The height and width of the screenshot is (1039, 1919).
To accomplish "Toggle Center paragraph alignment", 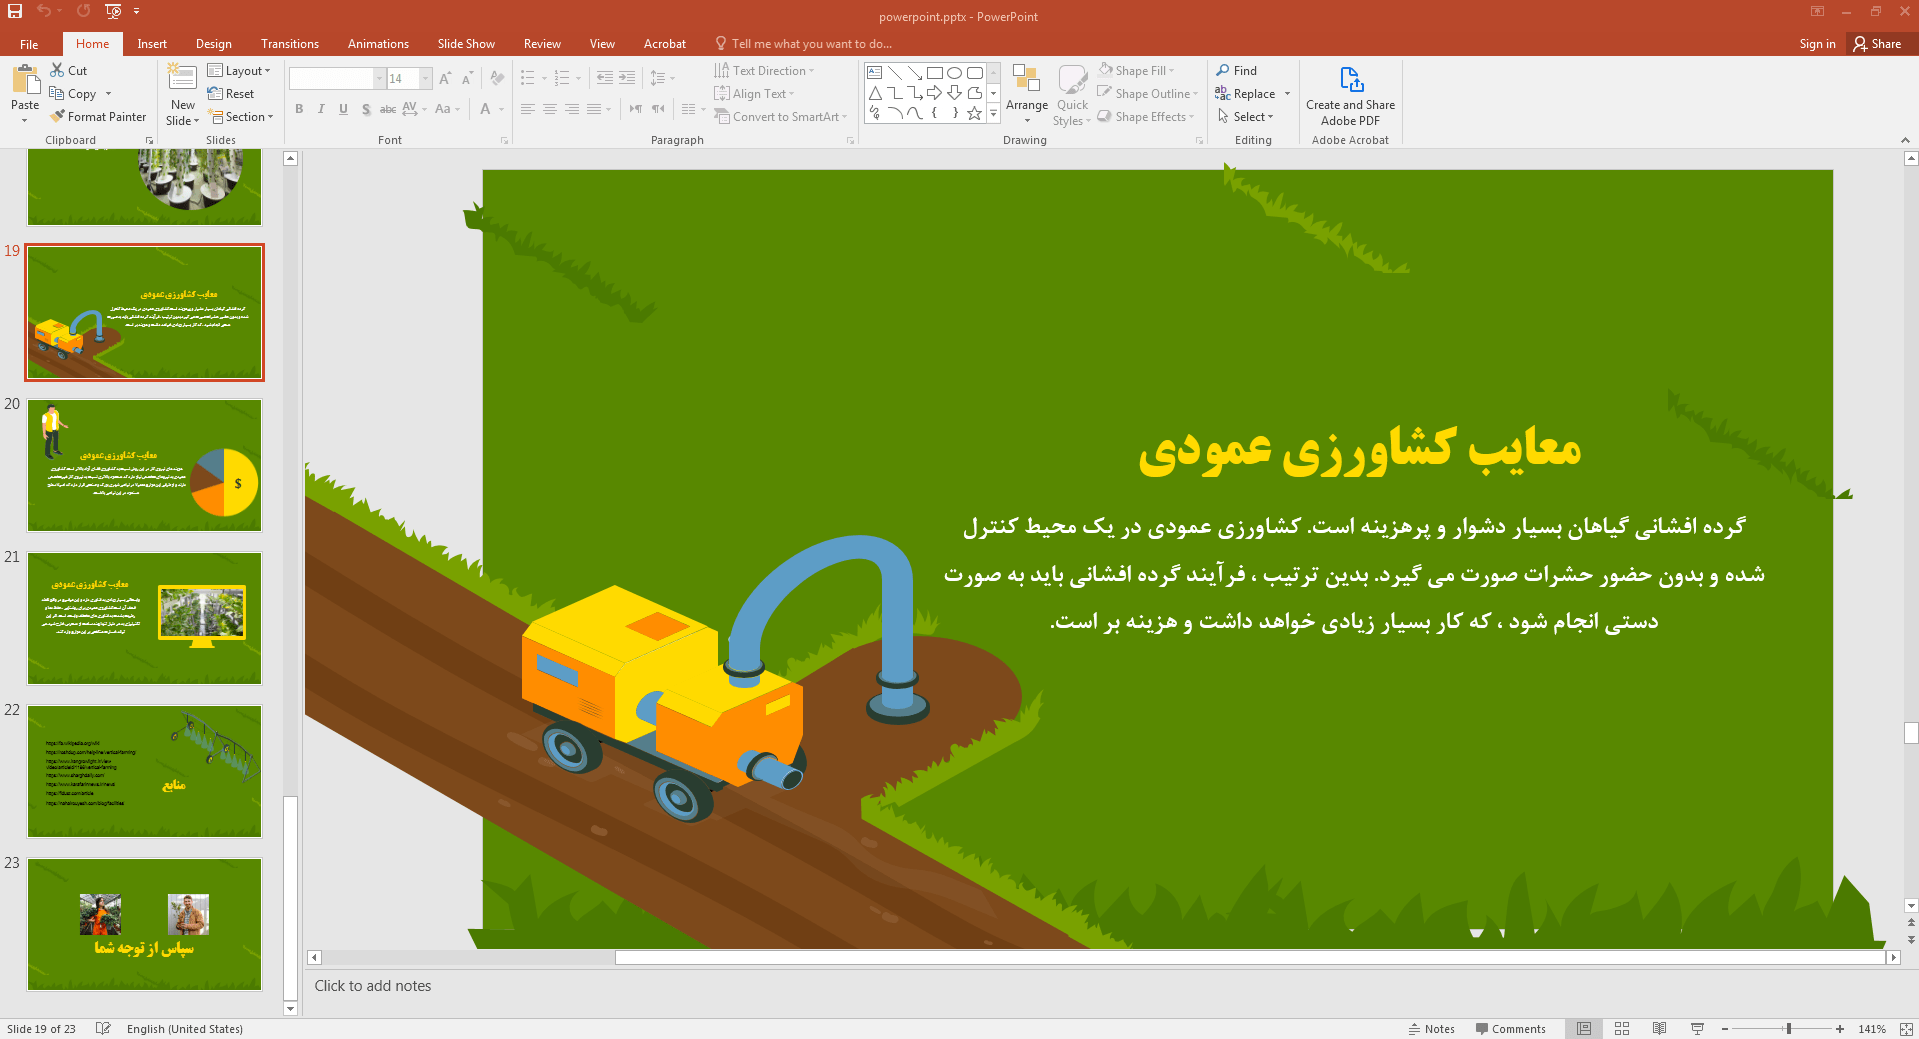I will 550,109.
